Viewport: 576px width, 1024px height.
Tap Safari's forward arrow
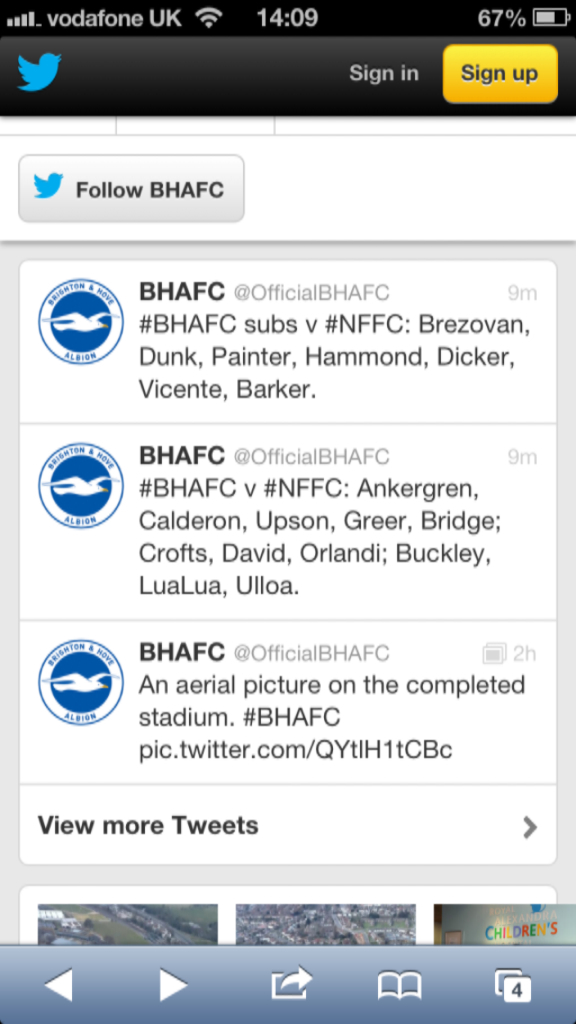click(173, 984)
